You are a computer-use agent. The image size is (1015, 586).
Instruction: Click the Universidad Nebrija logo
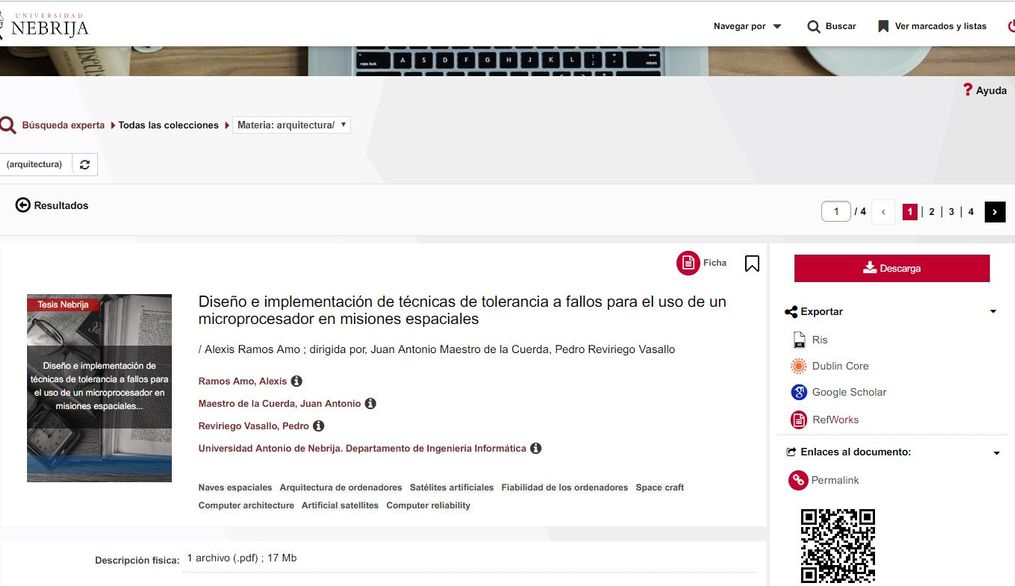pos(44,25)
